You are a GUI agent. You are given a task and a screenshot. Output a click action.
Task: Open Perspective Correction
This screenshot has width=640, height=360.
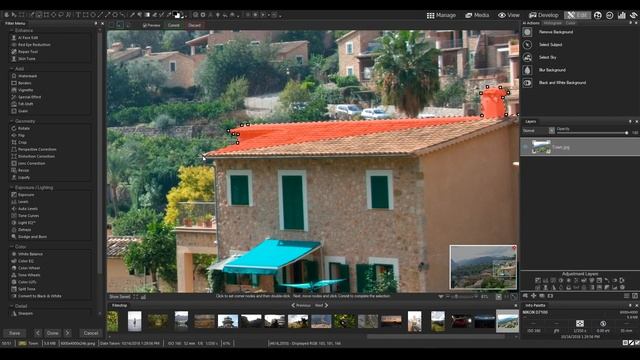(34, 149)
